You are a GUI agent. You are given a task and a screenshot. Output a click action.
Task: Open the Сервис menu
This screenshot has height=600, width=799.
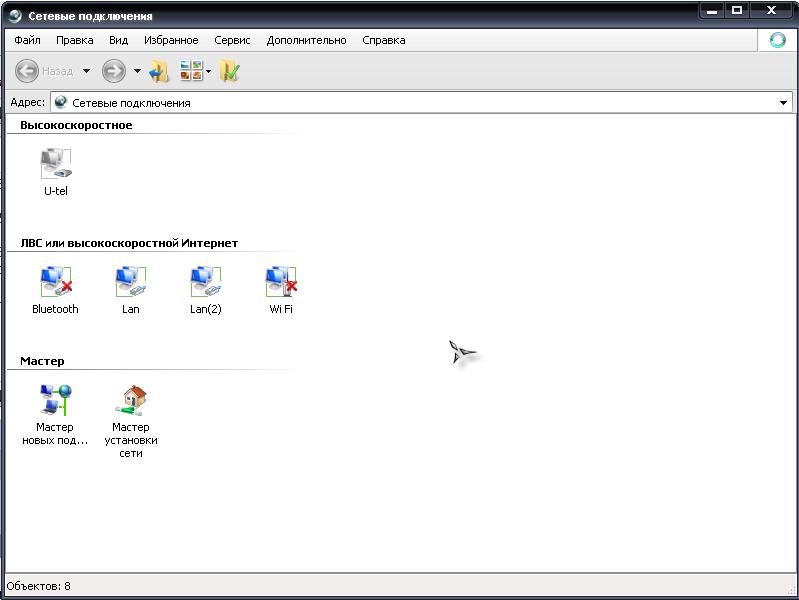tap(232, 40)
